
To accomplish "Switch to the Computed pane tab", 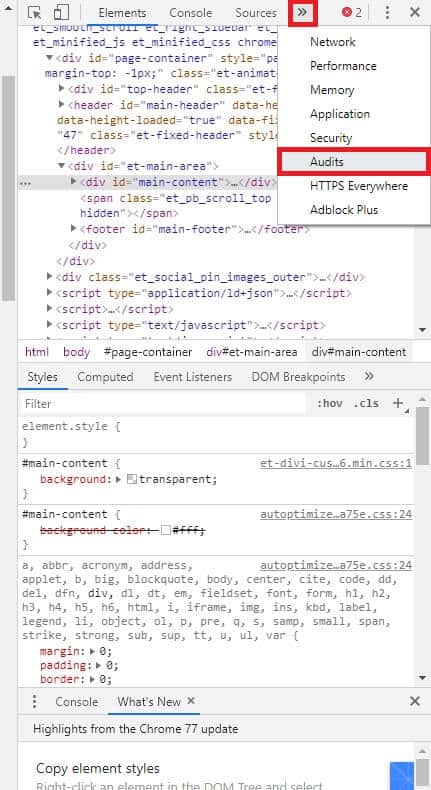I will pyautogui.click(x=105, y=377).
